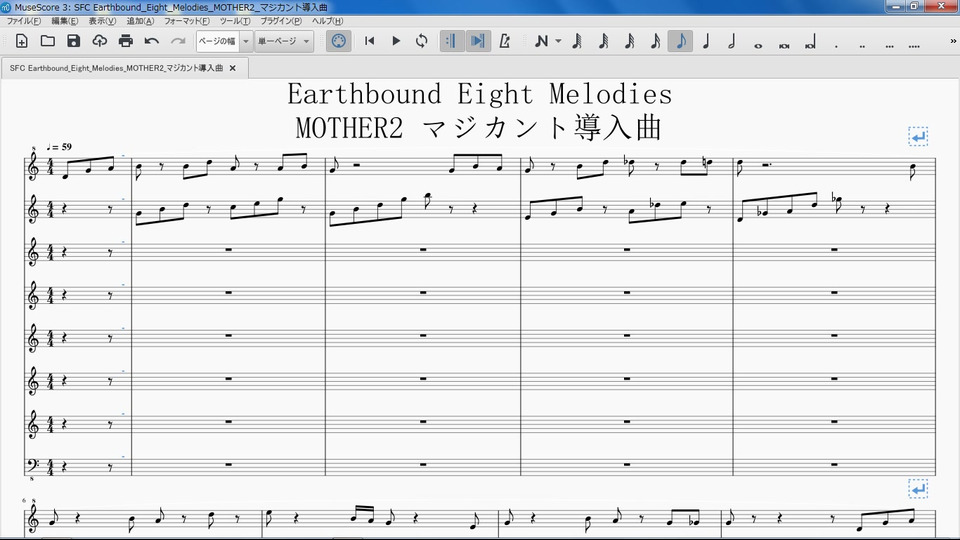Select the top staff treble clef
Image resolution: width=960 pixels, height=540 pixels.
tap(33, 166)
